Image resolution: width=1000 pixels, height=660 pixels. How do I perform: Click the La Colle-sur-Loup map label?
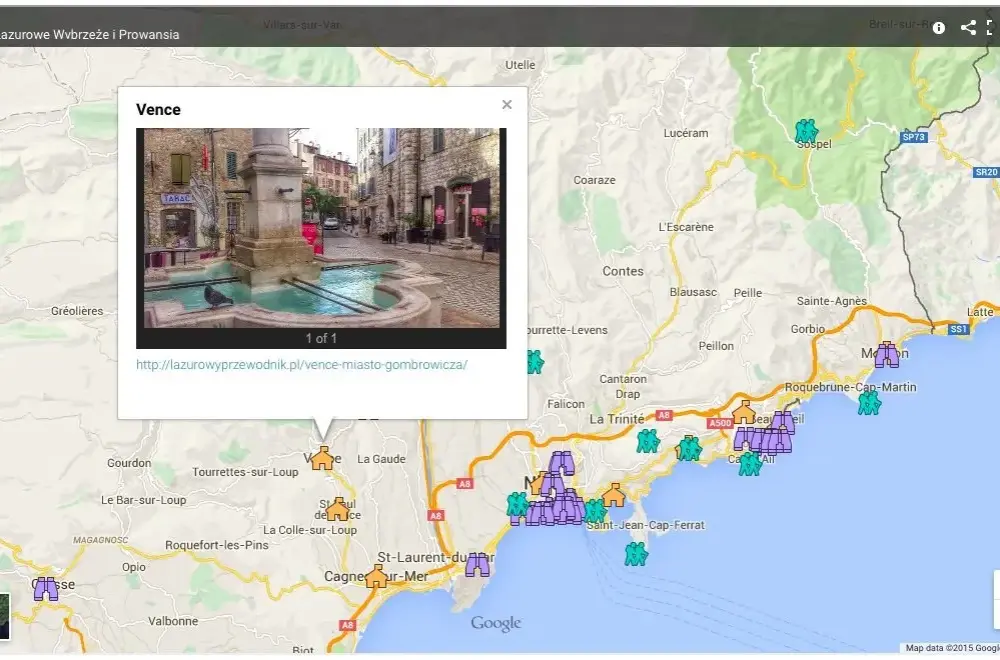[x=310, y=530]
